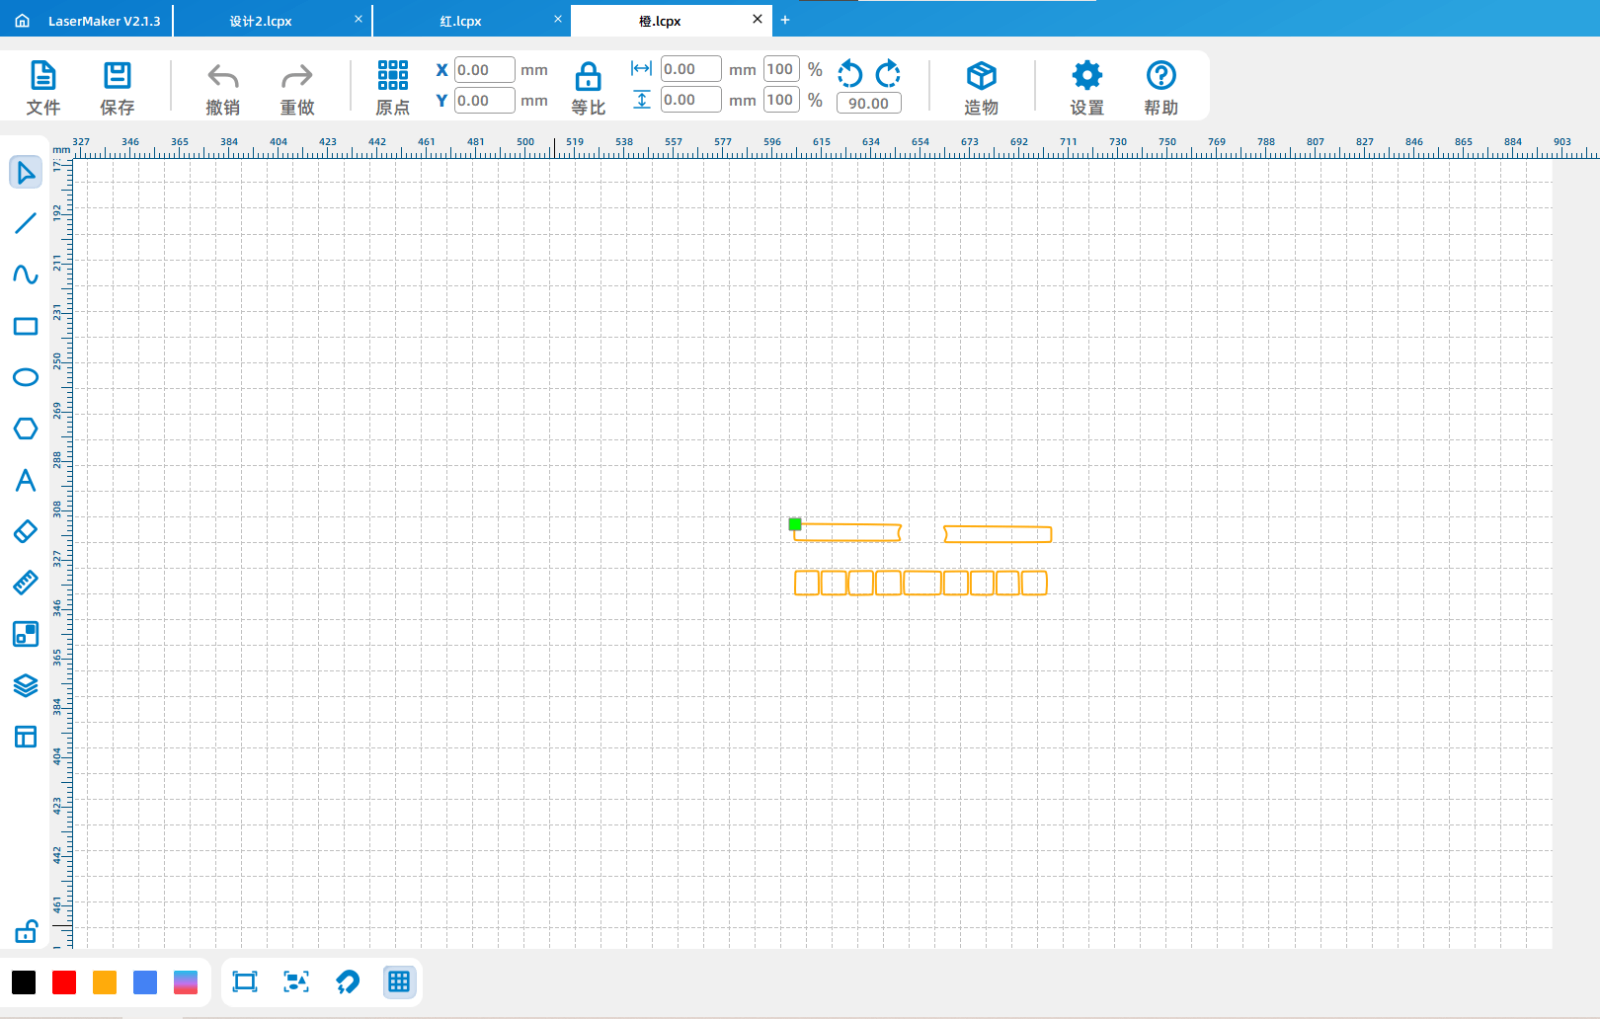Open the layers panel icon
The height and width of the screenshot is (1019, 1600).
25,685
